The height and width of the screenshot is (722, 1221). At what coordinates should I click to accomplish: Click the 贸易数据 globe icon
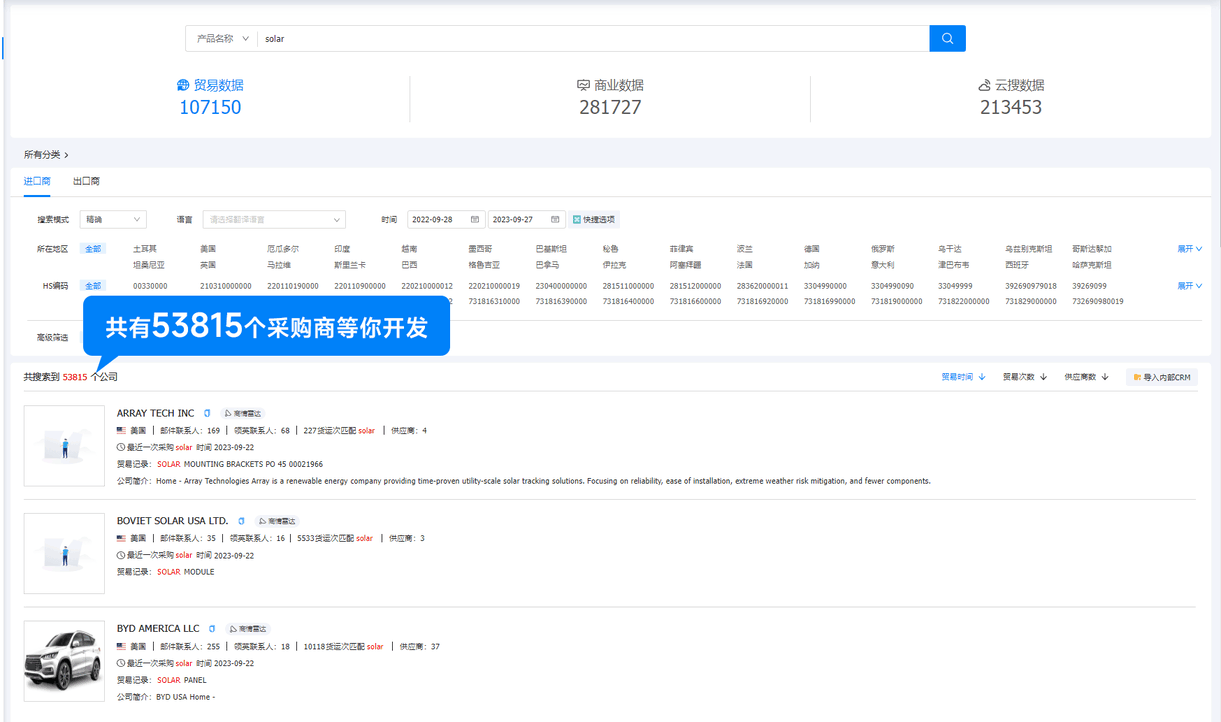pos(182,85)
